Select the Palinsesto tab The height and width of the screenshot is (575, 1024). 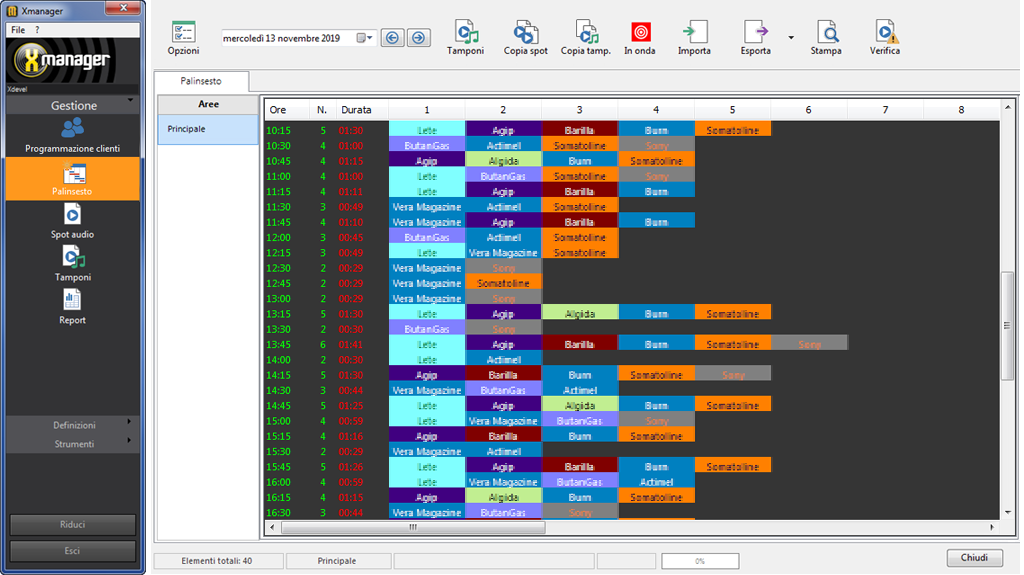pyautogui.click(x=201, y=81)
